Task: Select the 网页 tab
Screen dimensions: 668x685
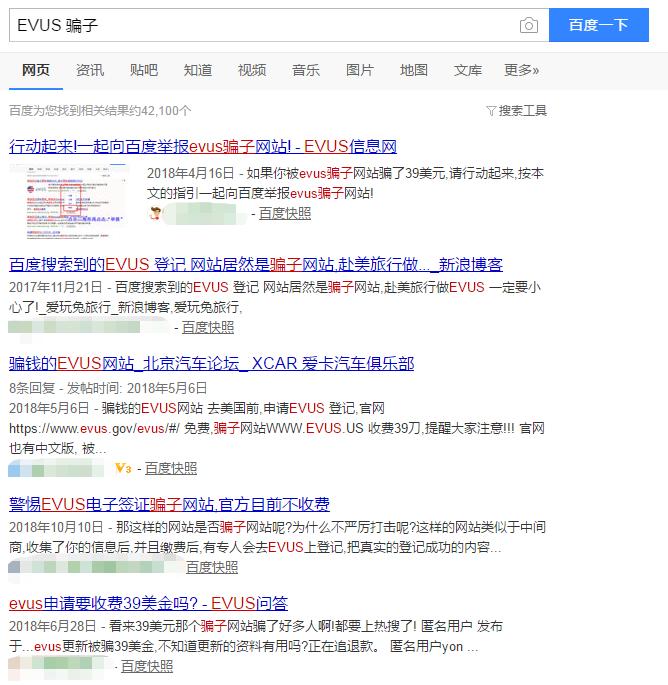Action: click(36, 70)
